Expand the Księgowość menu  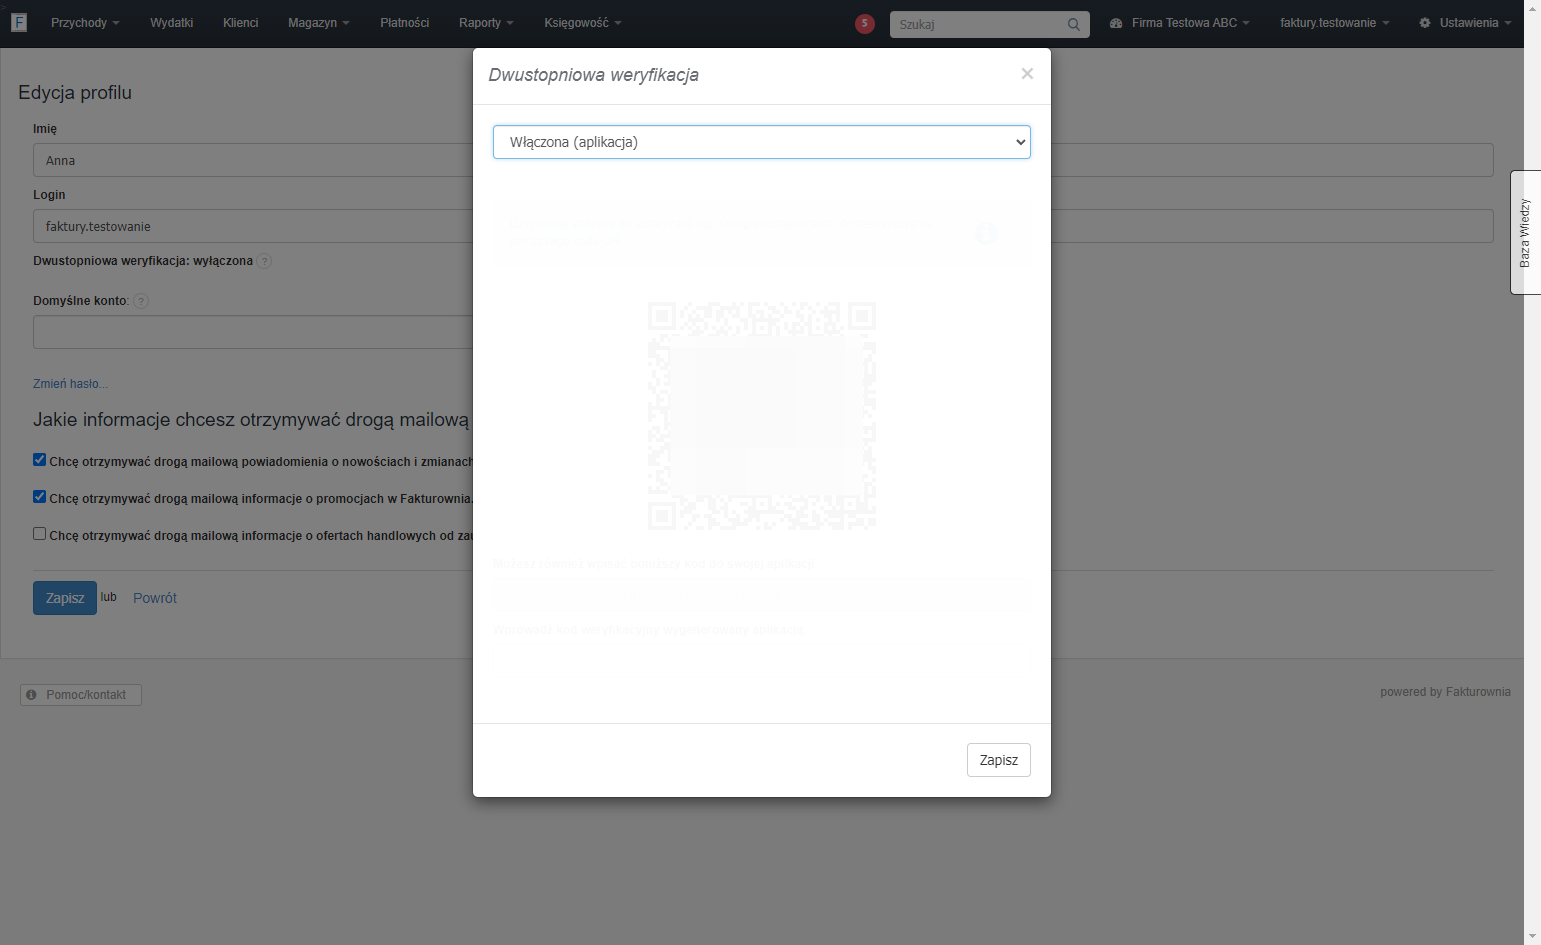tap(583, 23)
